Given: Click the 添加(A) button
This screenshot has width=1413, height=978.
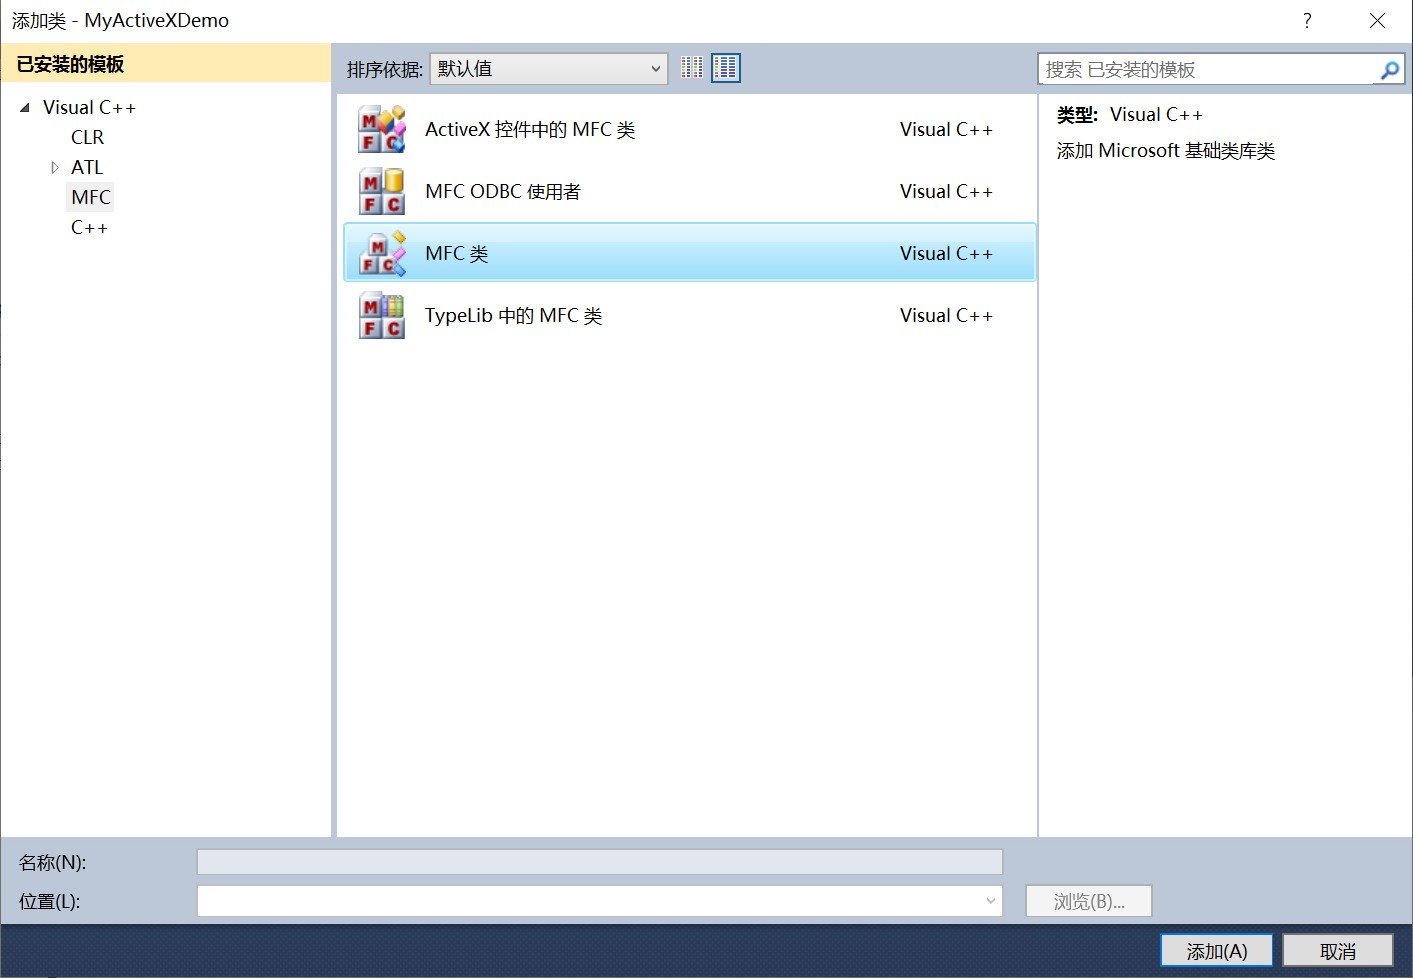Looking at the screenshot, I should (1217, 951).
